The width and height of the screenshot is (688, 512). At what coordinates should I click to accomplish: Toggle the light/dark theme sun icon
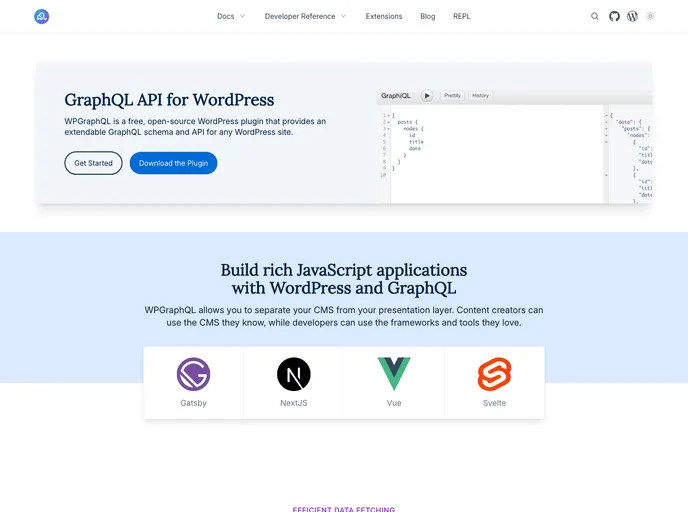click(x=650, y=16)
